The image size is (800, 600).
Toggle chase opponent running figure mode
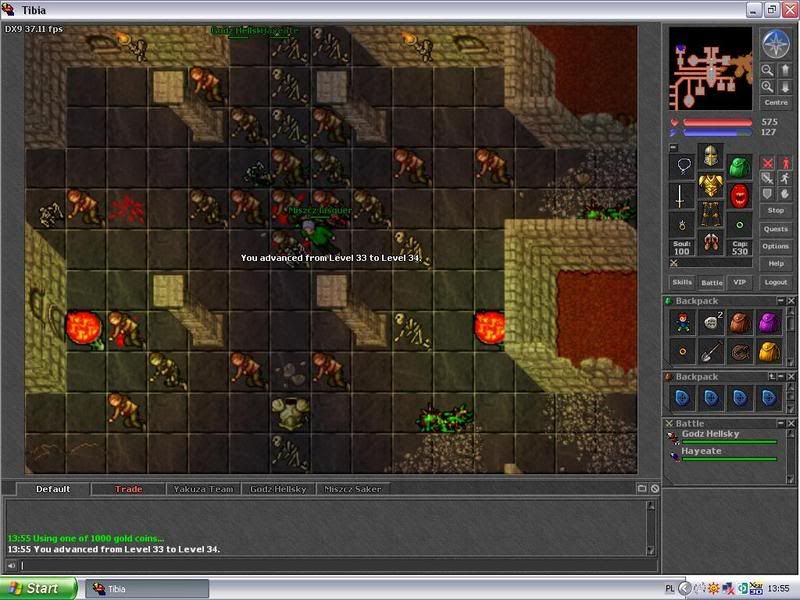tap(785, 178)
